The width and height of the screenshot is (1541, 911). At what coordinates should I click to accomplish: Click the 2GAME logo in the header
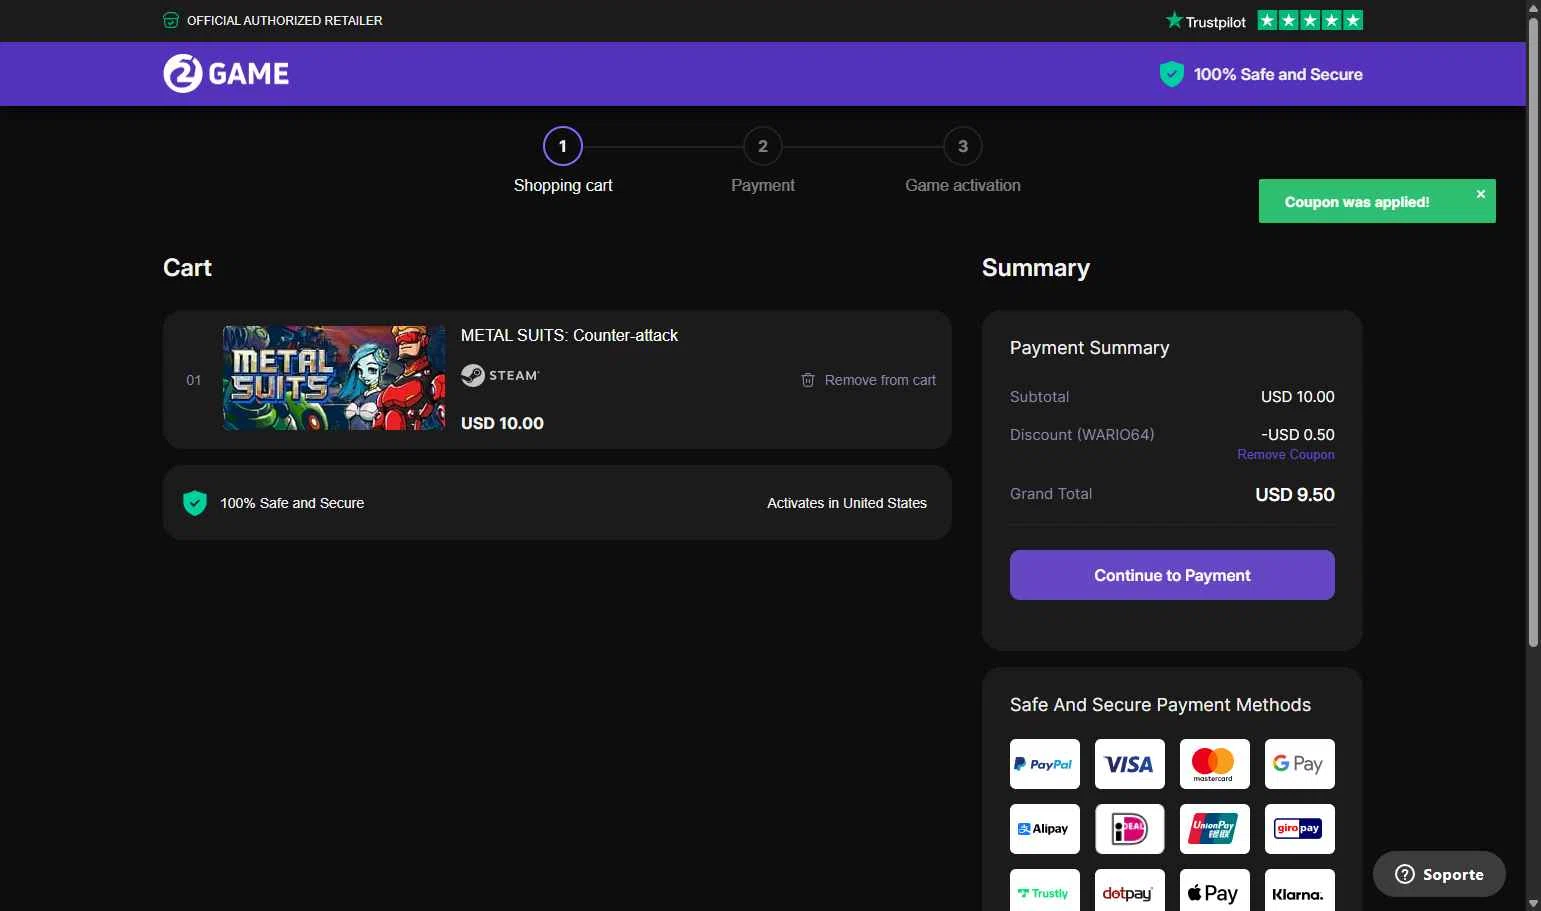(226, 73)
